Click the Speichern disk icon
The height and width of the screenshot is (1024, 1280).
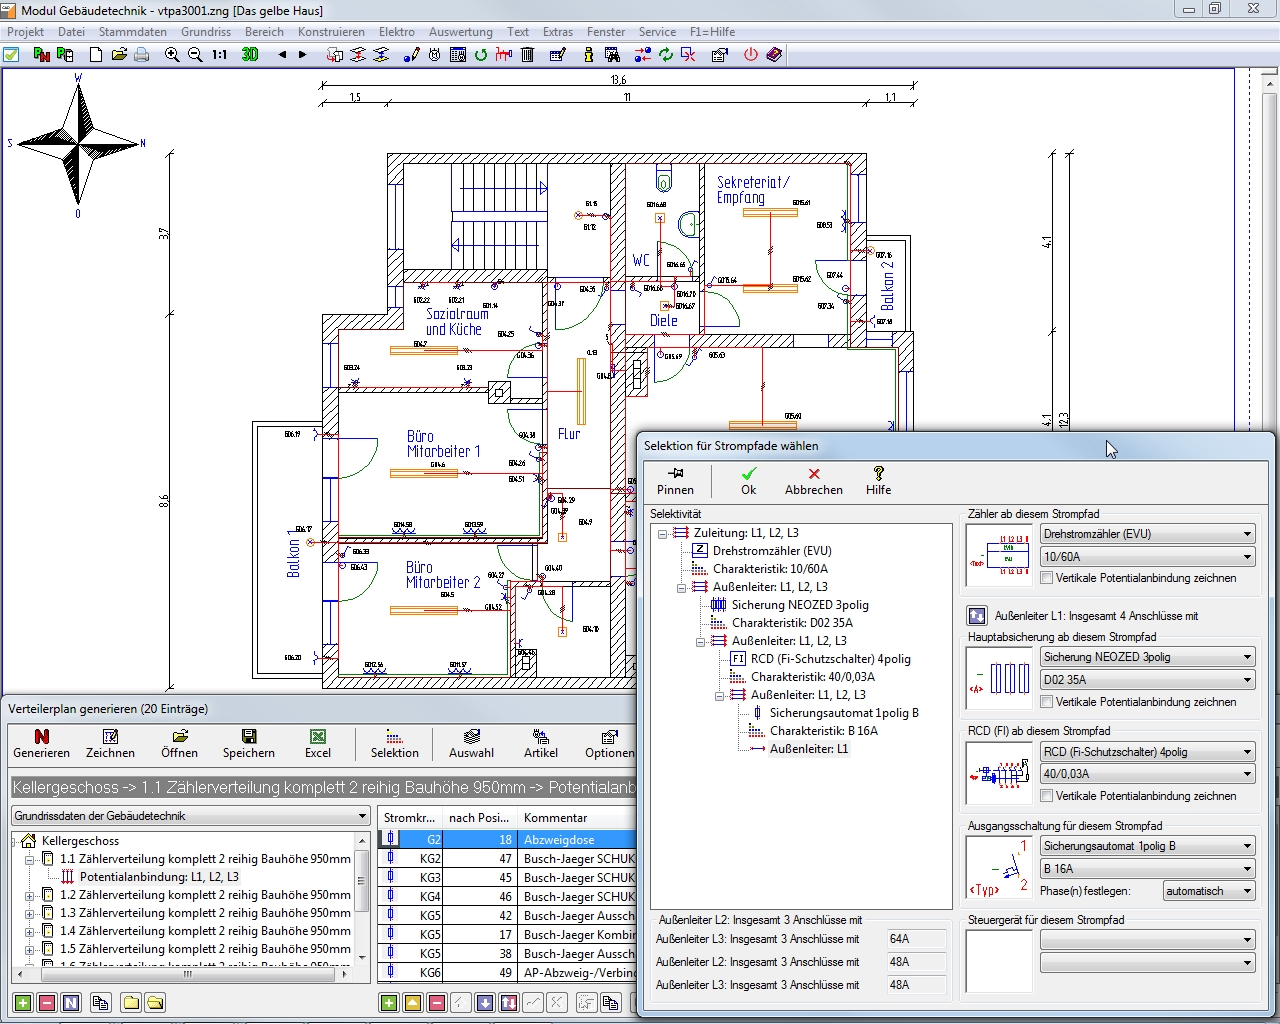[x=249, y=744]
